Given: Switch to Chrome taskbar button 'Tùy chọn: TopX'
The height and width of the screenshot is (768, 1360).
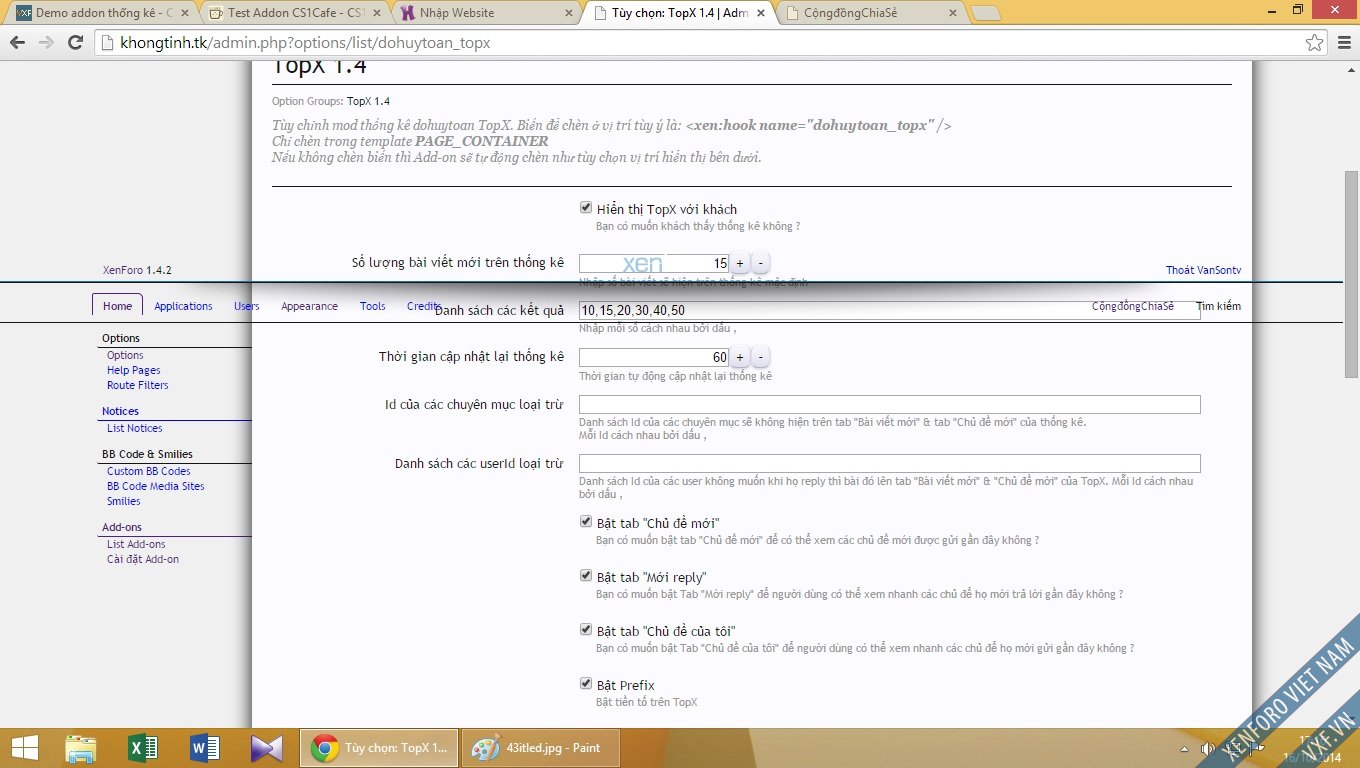Looking at the screenshot, I should 380,748.
